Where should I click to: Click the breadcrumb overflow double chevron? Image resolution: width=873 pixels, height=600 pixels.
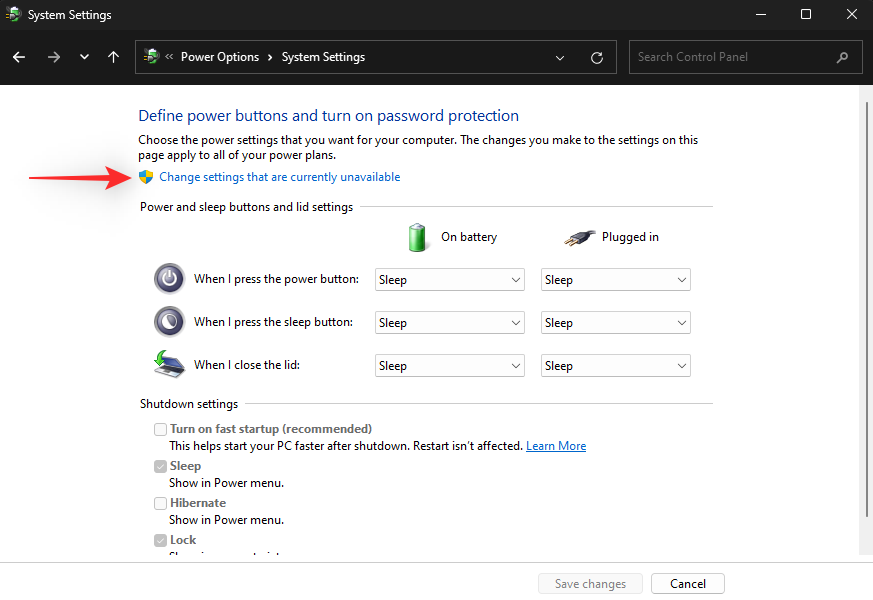click(x=169, y=56)
